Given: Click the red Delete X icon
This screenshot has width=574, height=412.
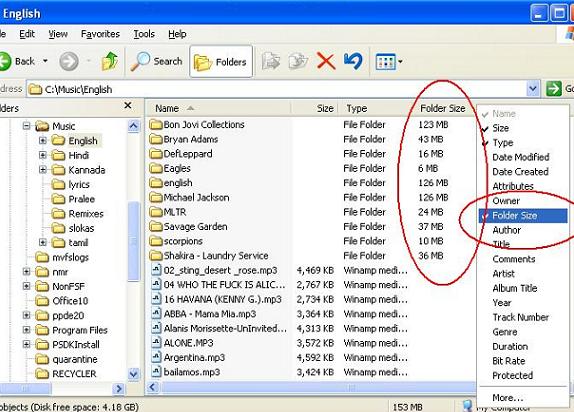Looking at the screenshot, I should click(326, 61).
